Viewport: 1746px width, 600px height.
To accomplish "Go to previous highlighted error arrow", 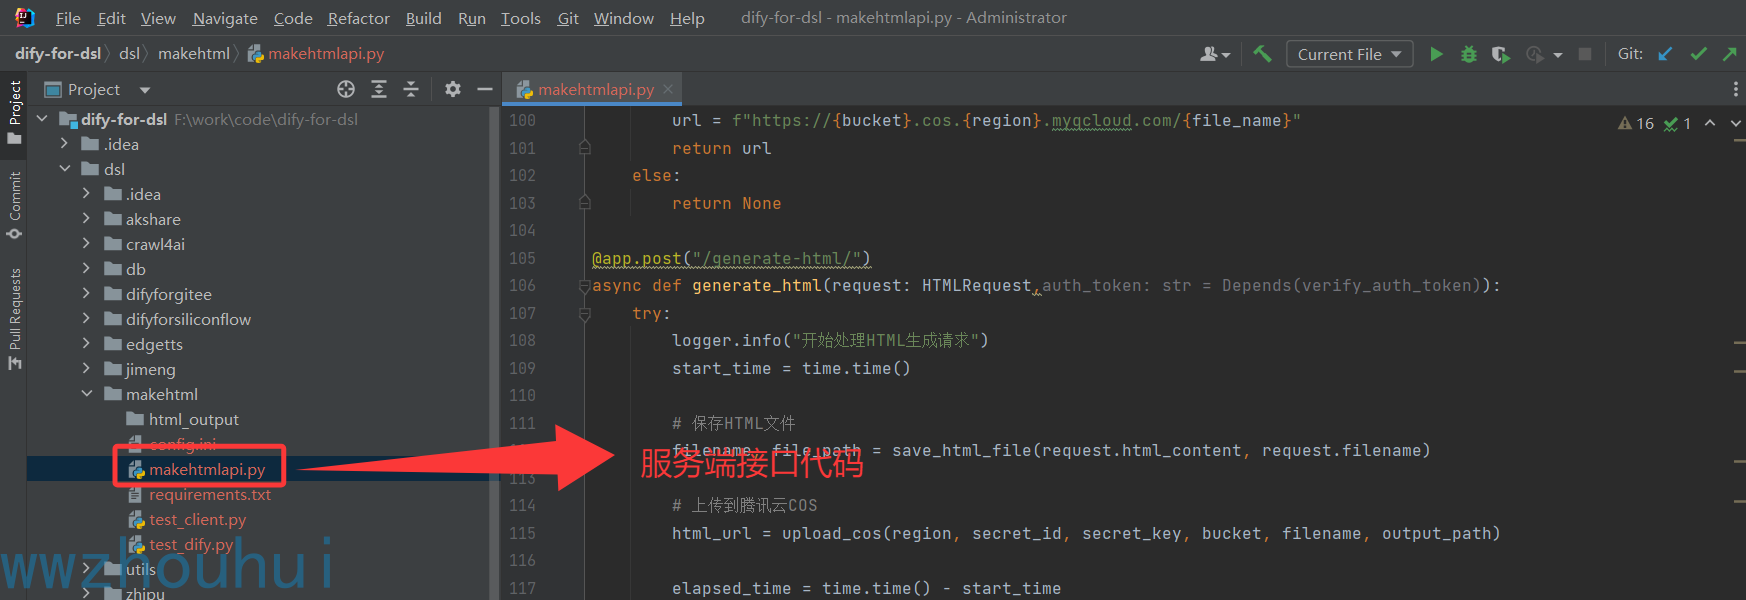I will pos(1710,123).
